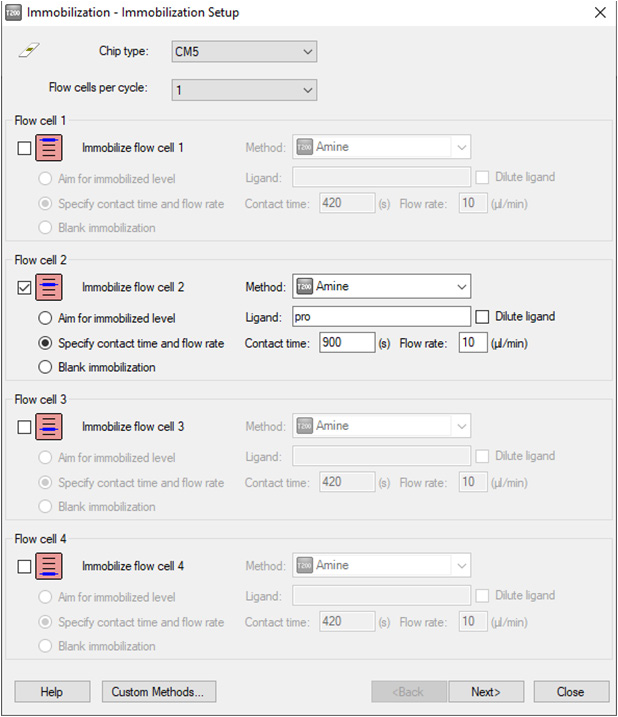The image size is (618, 717).
Task: Choose Blank immobilization for flow cell 2
Action: [x=45, y=367]
